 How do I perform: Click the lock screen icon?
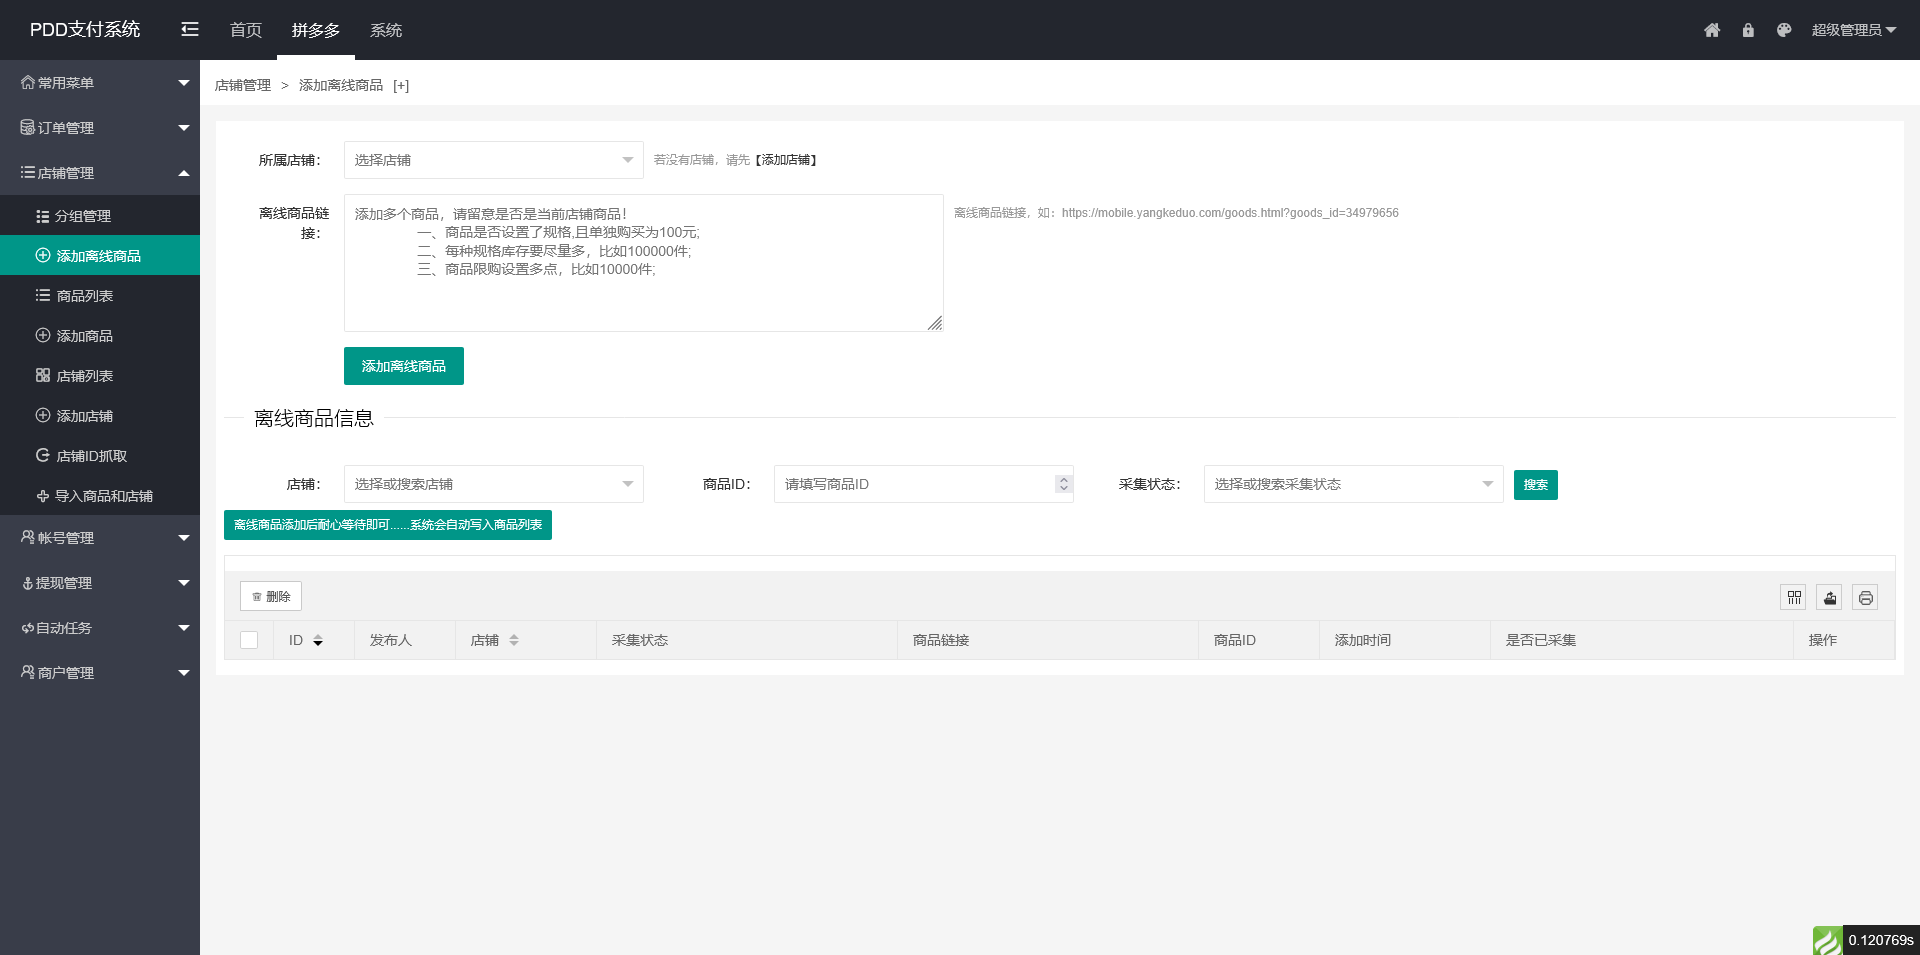pyautogui.click(x=1748, y=30)
